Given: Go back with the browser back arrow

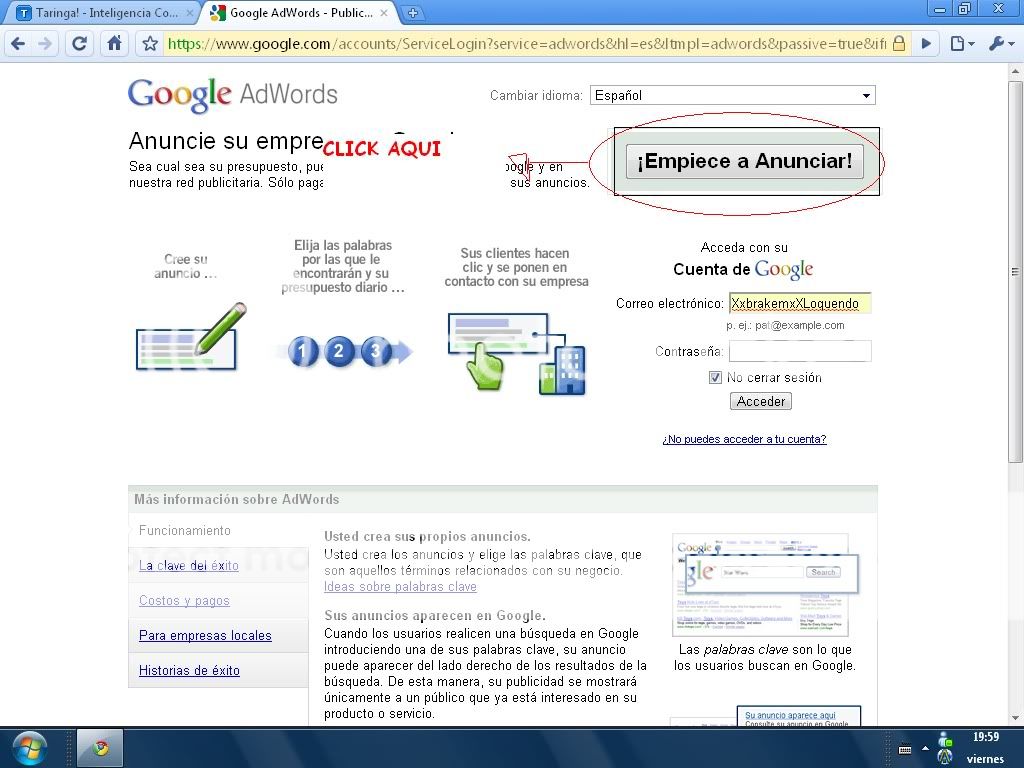Looking at the screenshot, I should tap(18, 44).
